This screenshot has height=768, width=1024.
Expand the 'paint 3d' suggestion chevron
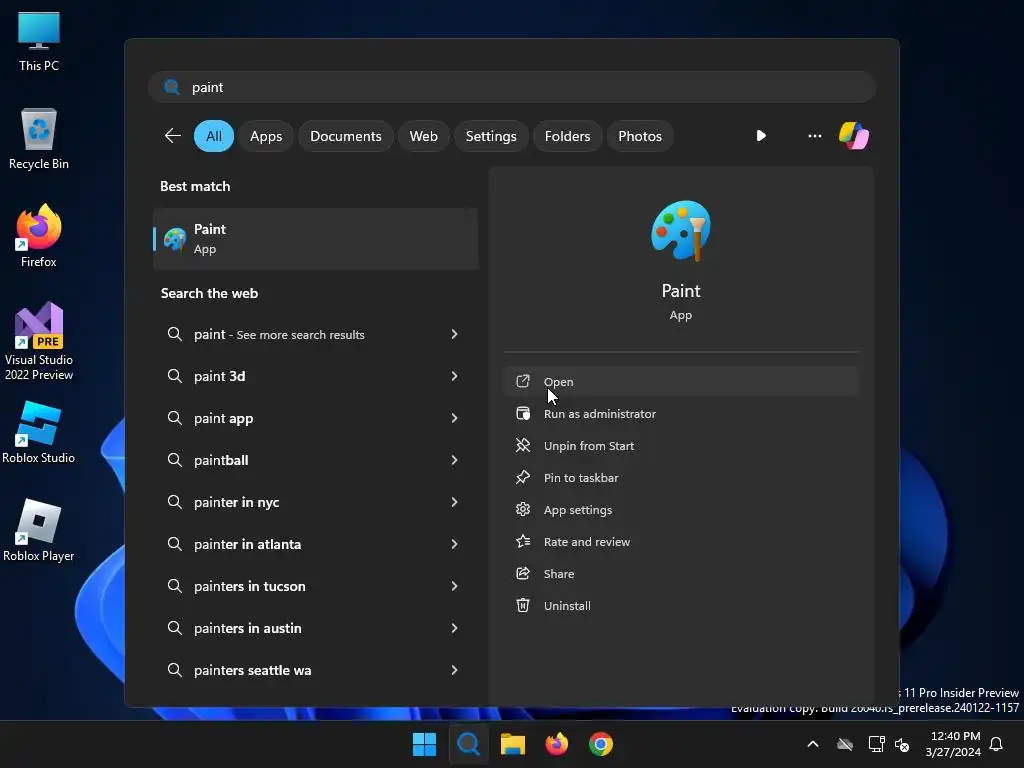pyautogui.click(x=455, y=376)
